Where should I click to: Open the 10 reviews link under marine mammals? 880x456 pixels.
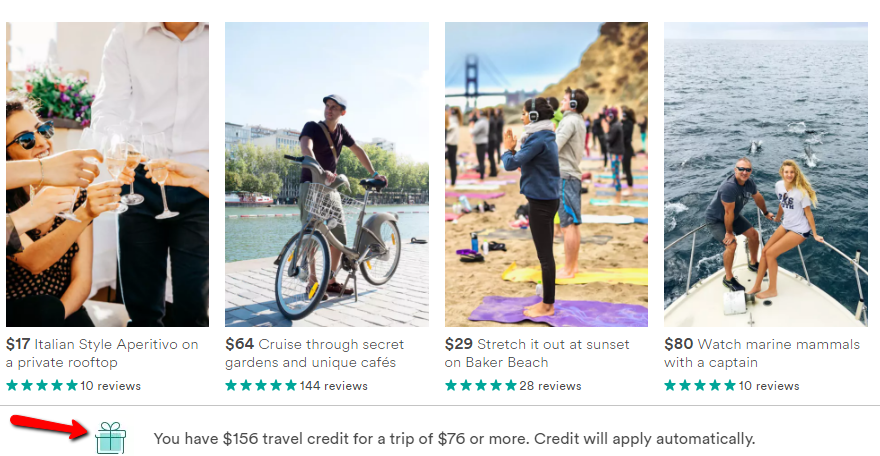pos(768,386)
